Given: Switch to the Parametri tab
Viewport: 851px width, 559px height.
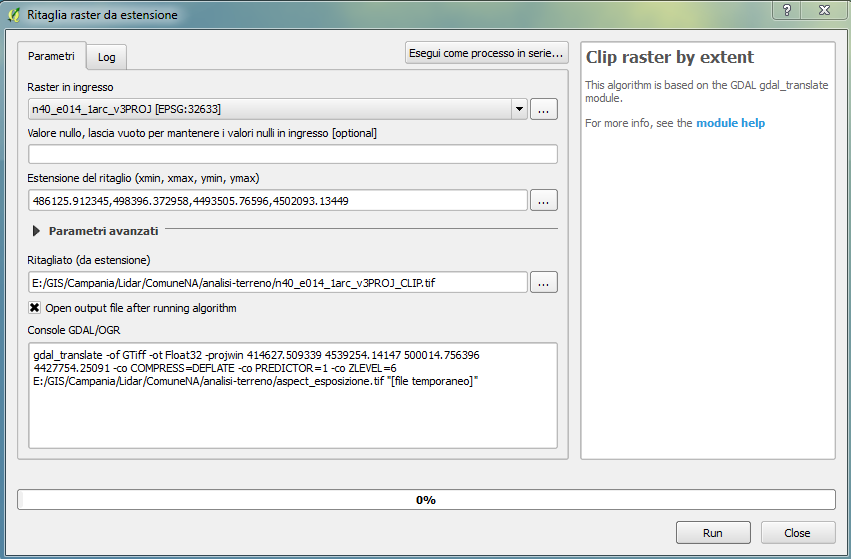Looking at the screenshot, I should coord(52,56).
